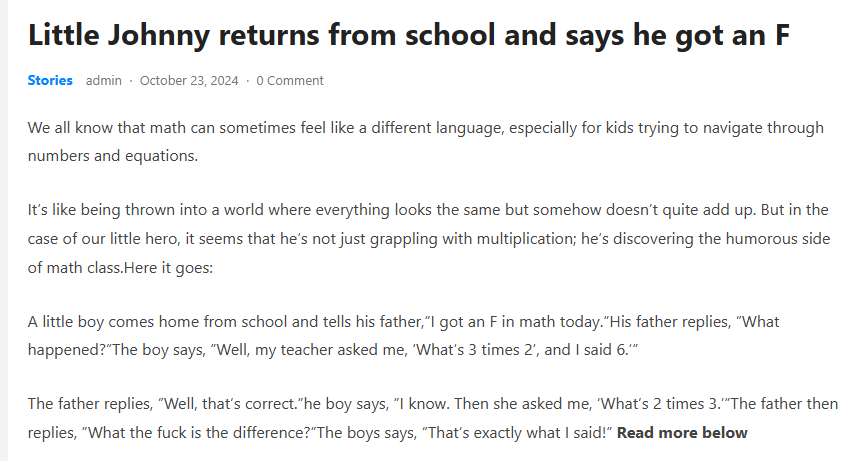Click the phrase 'numbers and equations'
Viewport: 867px width, 461px height.
point(113,157)
